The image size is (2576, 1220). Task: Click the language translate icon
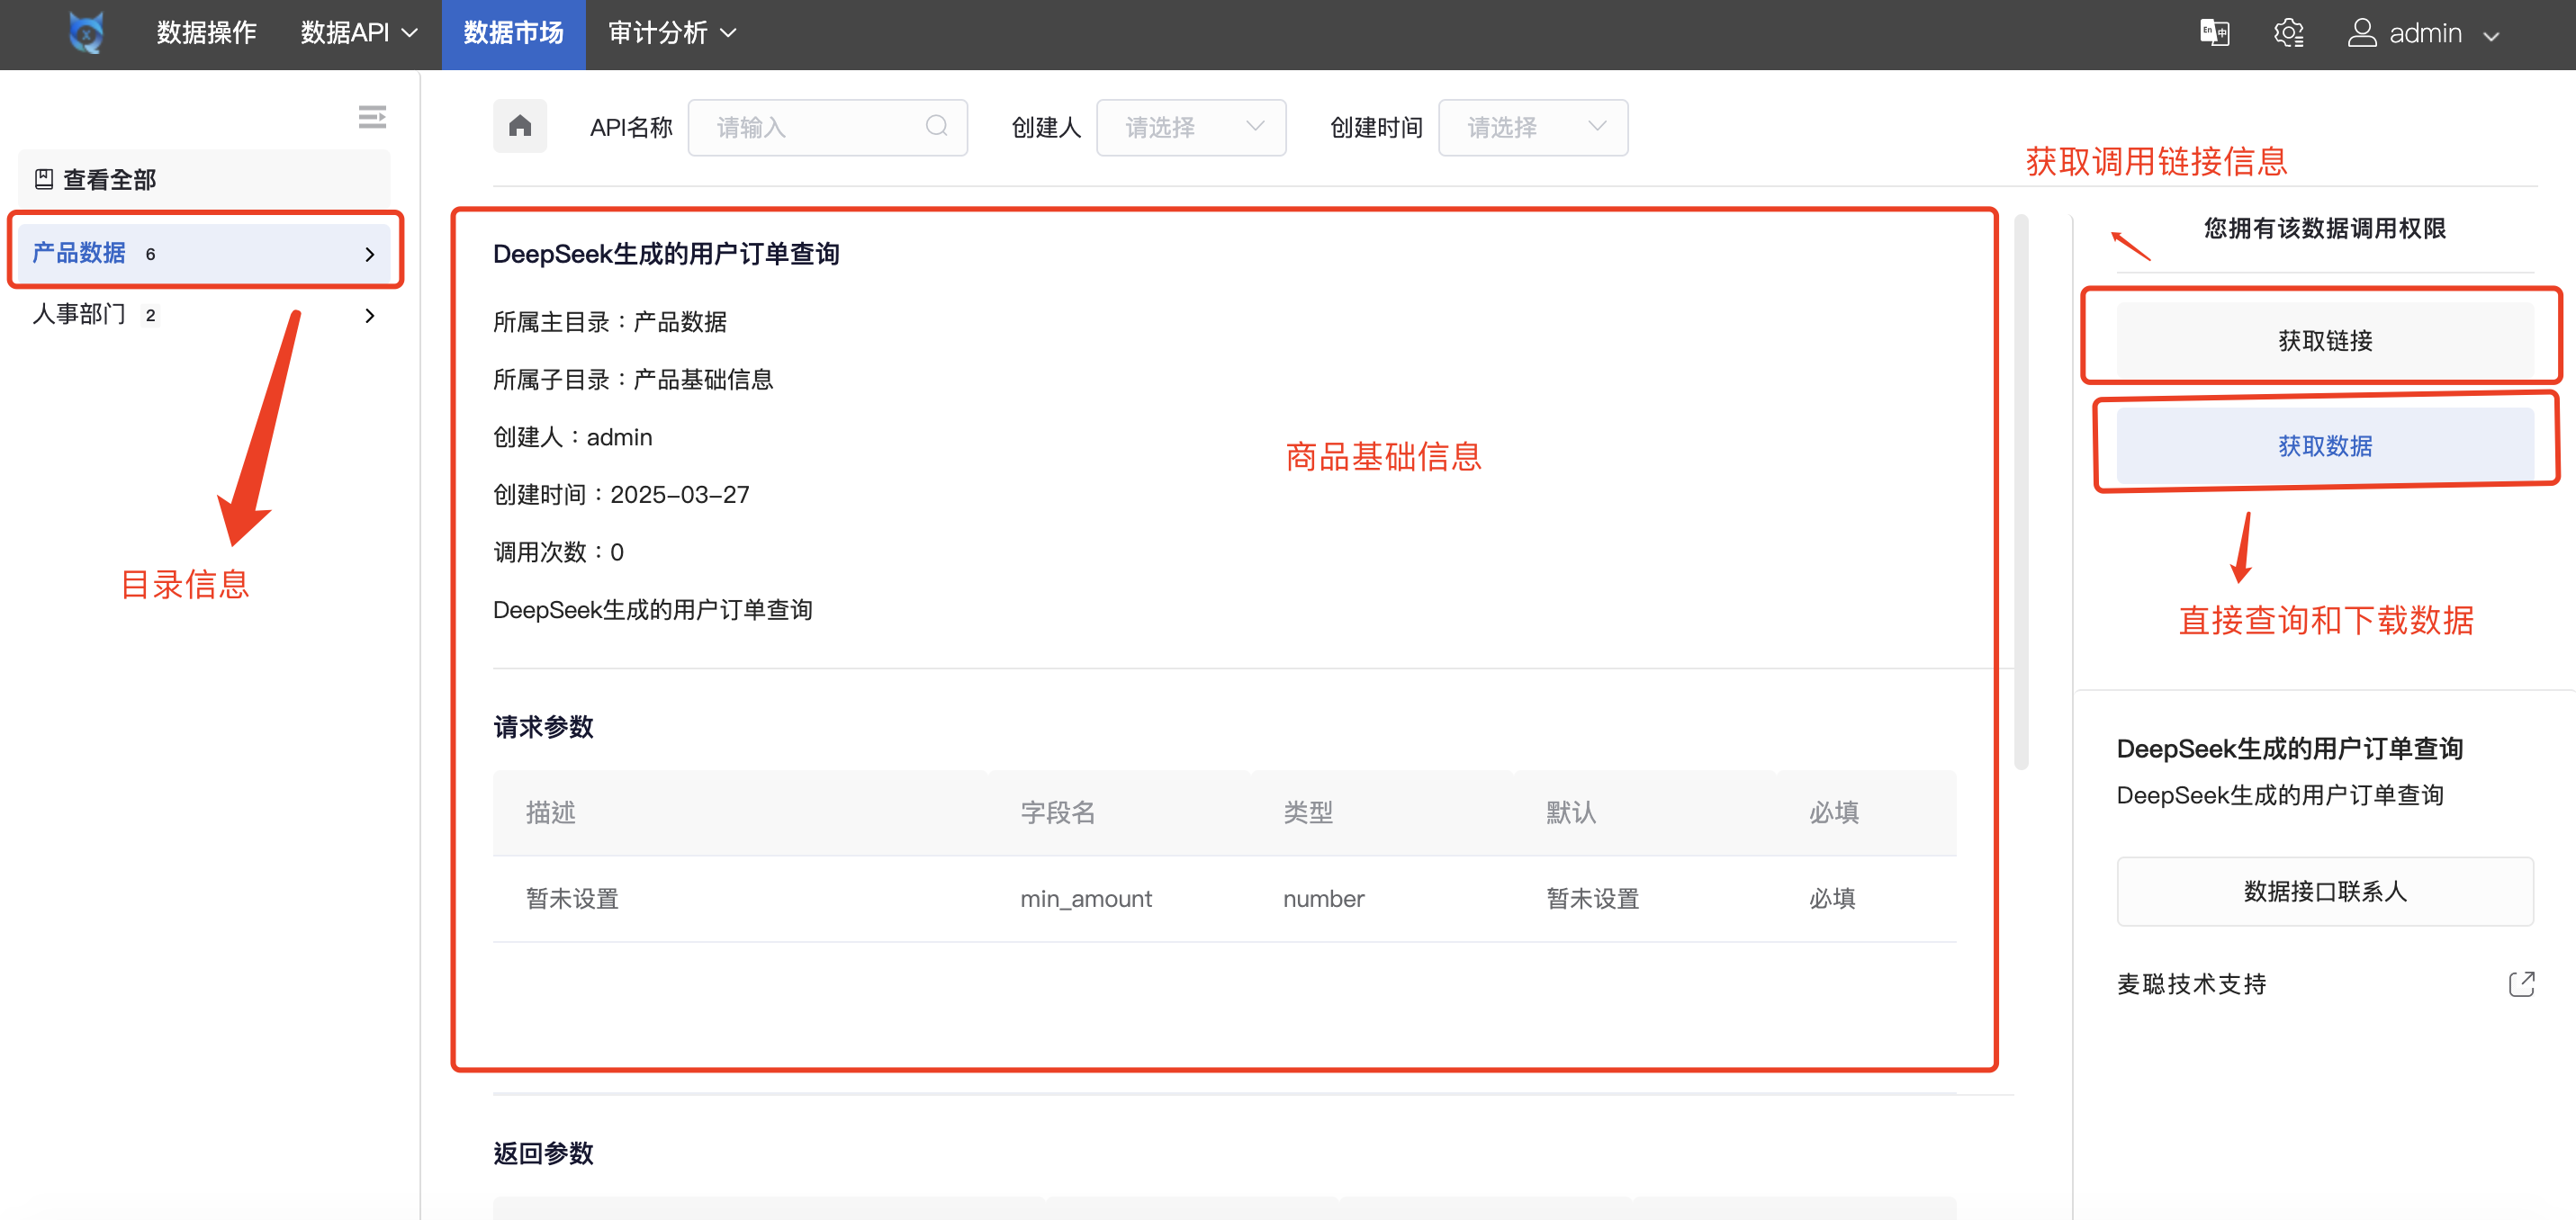pos(2214,33)
